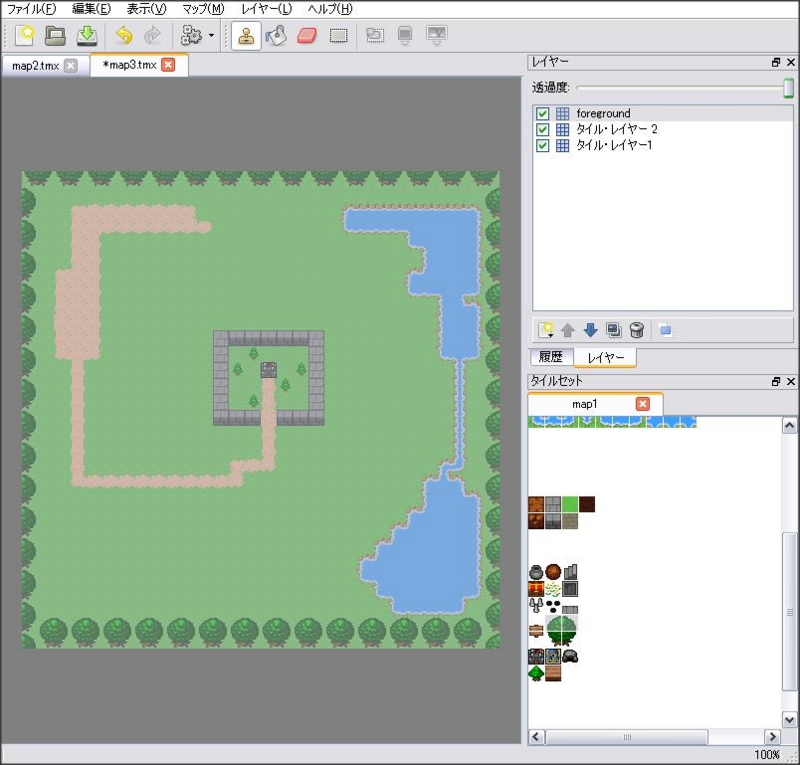The width and height of the screenshot is (800, 765).
Task: Uncheck タイル・レイヤー 2 visibility checkbox
Action: coord(542,130)
